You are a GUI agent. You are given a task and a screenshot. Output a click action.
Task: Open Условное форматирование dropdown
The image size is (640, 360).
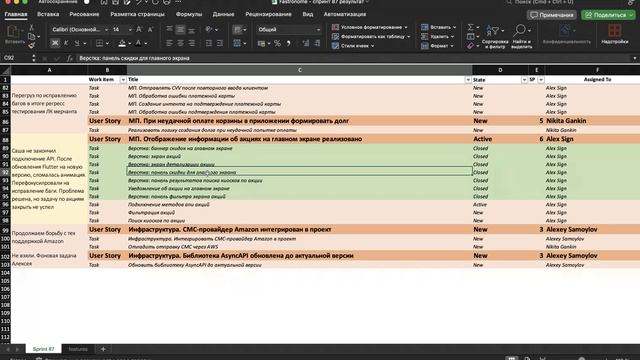(370, 27)
